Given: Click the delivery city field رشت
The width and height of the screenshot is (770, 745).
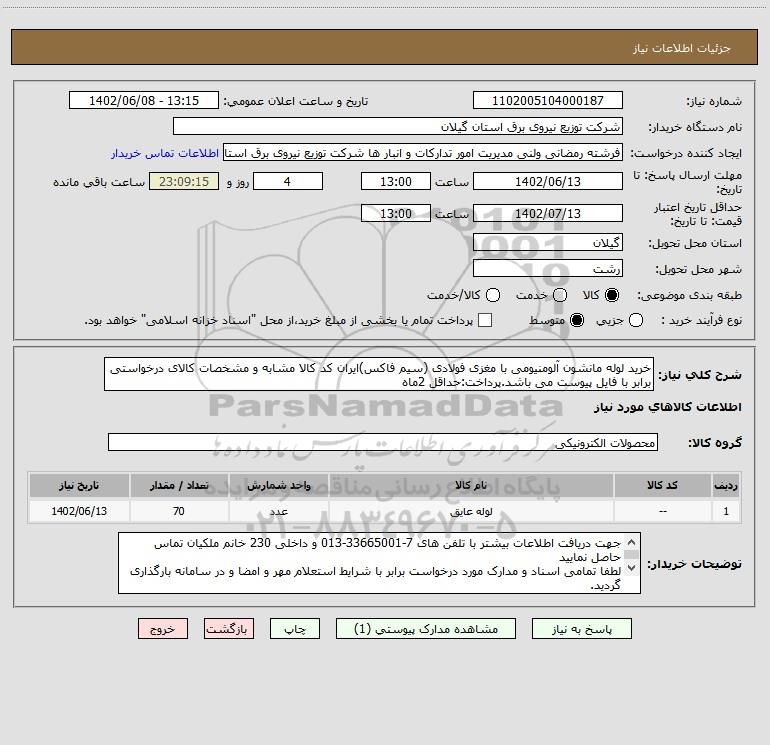Looking at the screenshot, I should coord(548,269).
